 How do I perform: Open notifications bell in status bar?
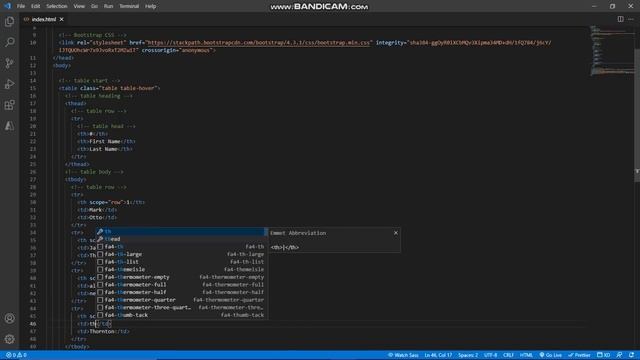pos(631,355)
